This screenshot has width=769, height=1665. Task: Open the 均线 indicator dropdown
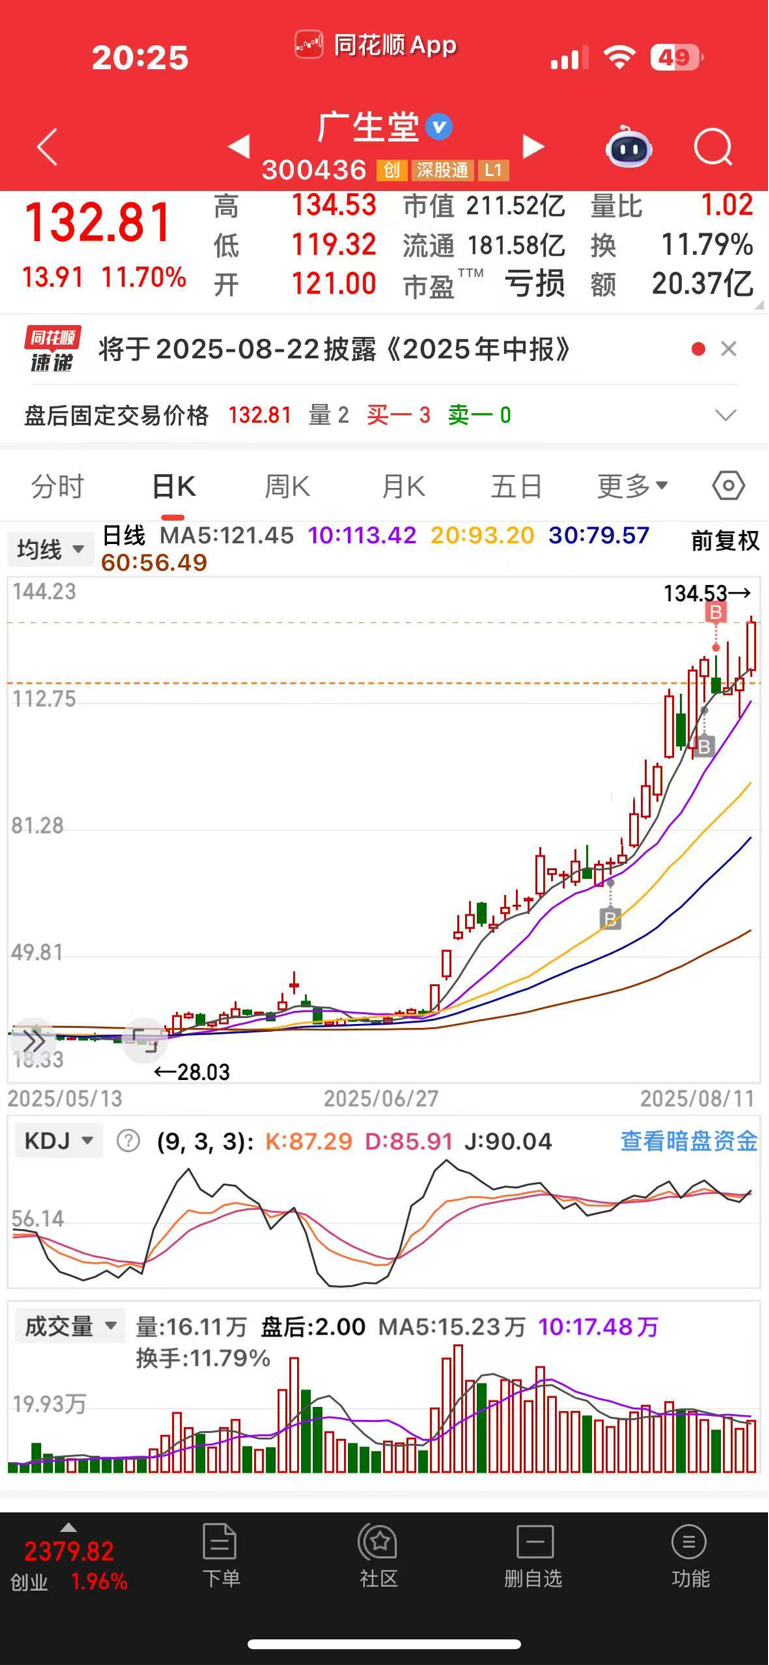pos(50,549)
